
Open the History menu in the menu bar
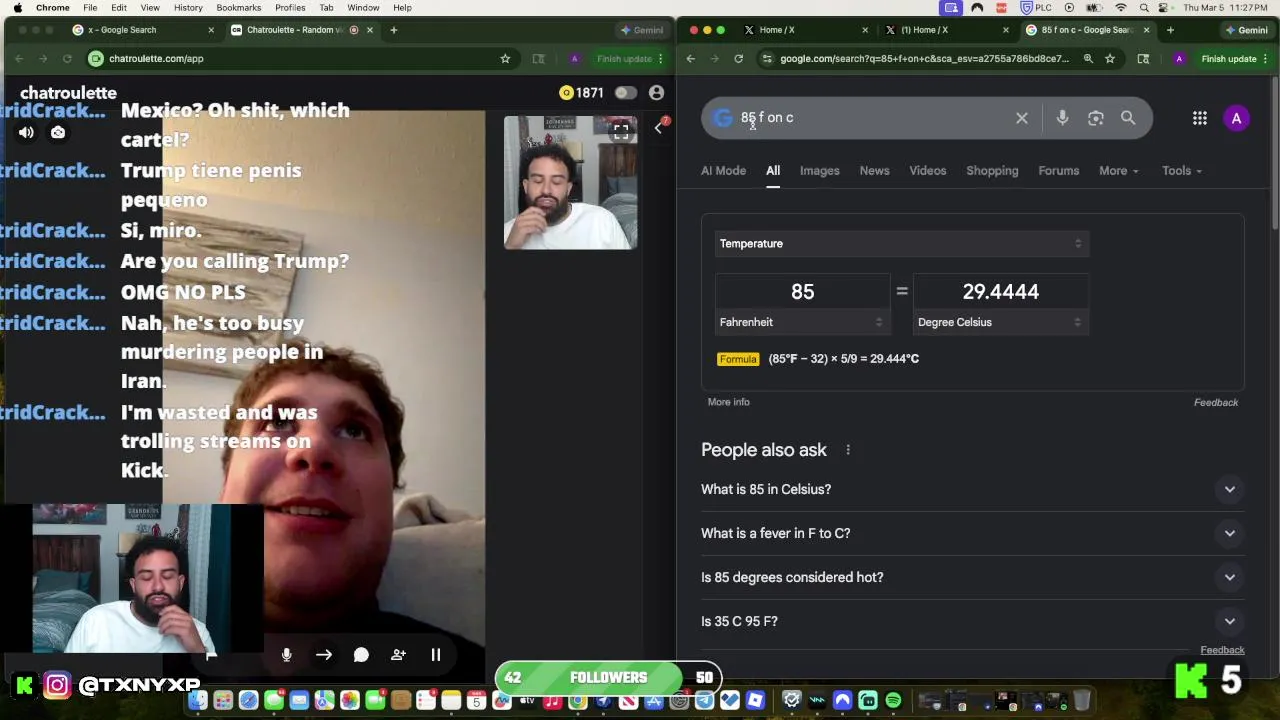click(x=188, y=8)
